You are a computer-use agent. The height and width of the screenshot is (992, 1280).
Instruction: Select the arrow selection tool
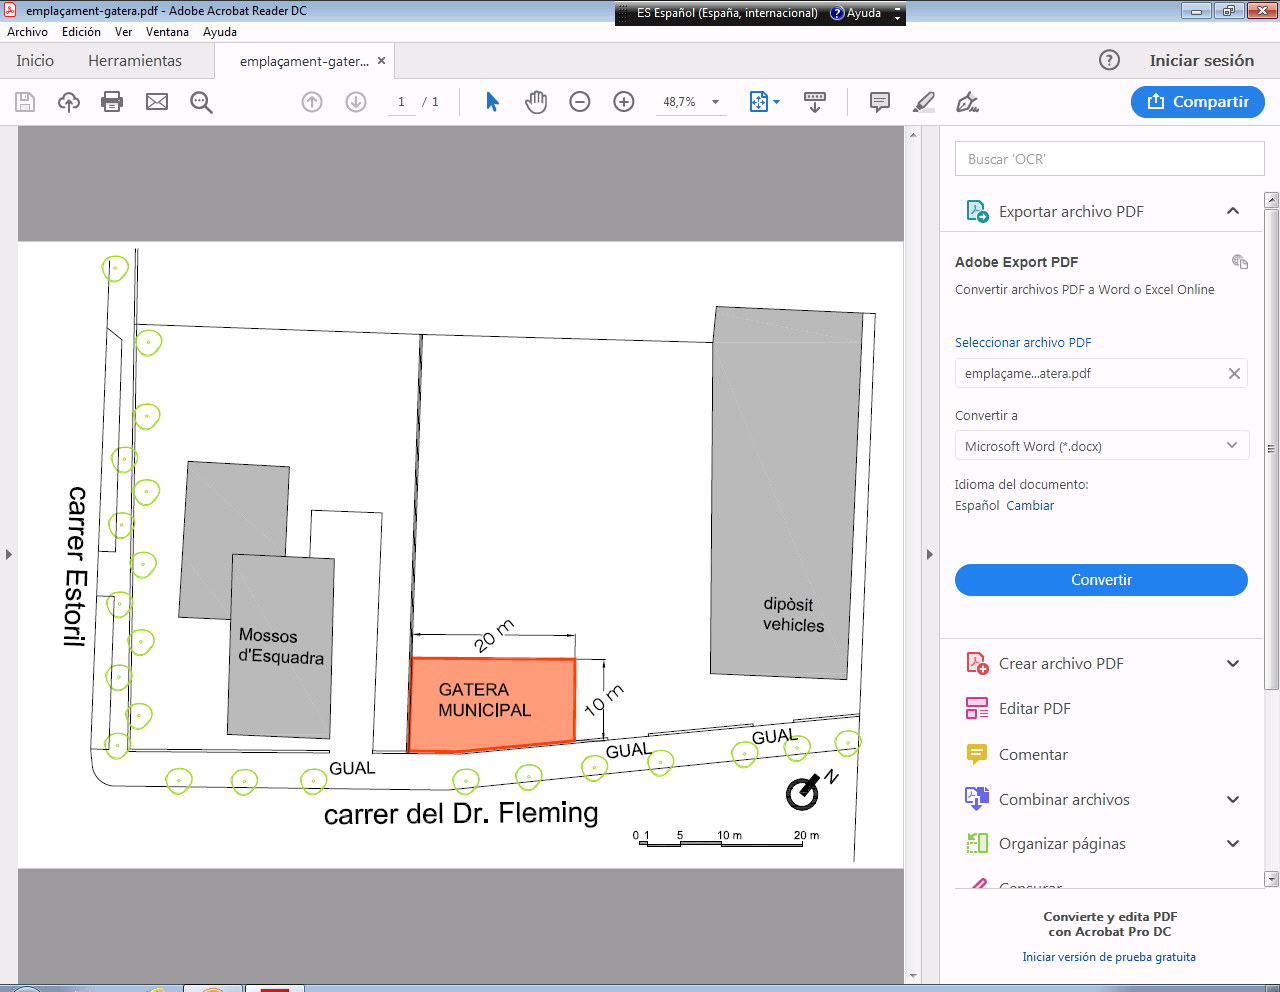pos(492,102)
